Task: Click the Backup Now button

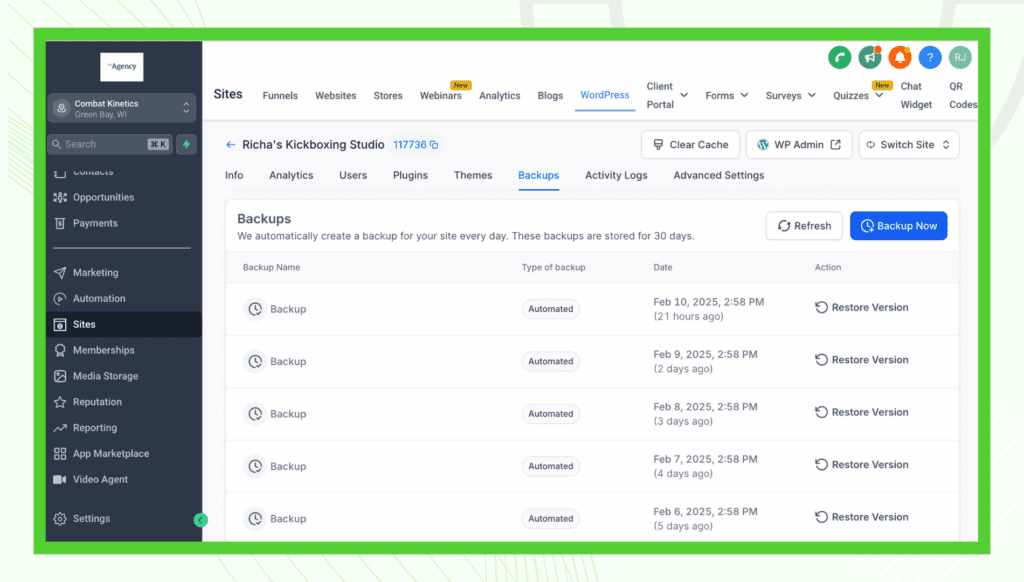Action: pos(898,226)
